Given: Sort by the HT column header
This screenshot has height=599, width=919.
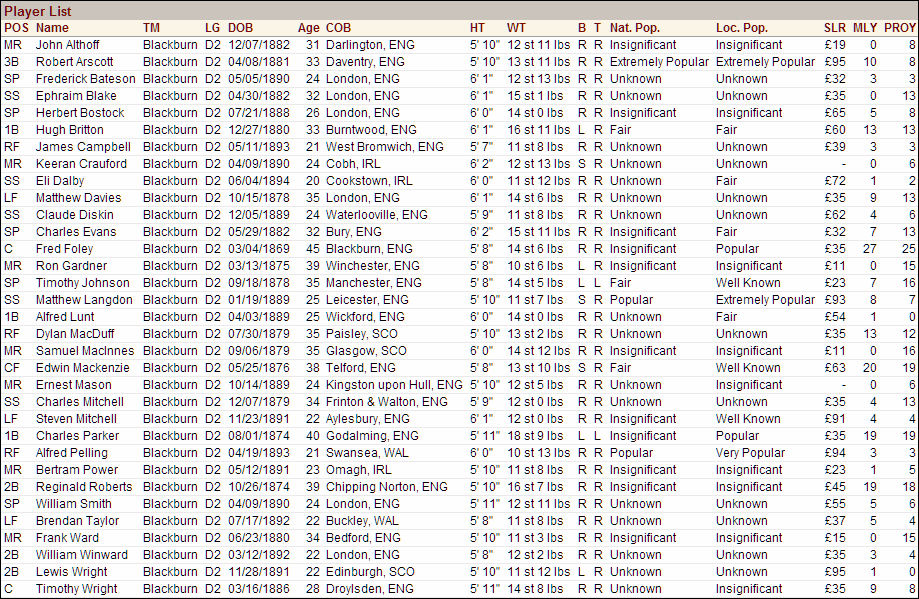Looking at the screenshot, I should tap(477, 28).
